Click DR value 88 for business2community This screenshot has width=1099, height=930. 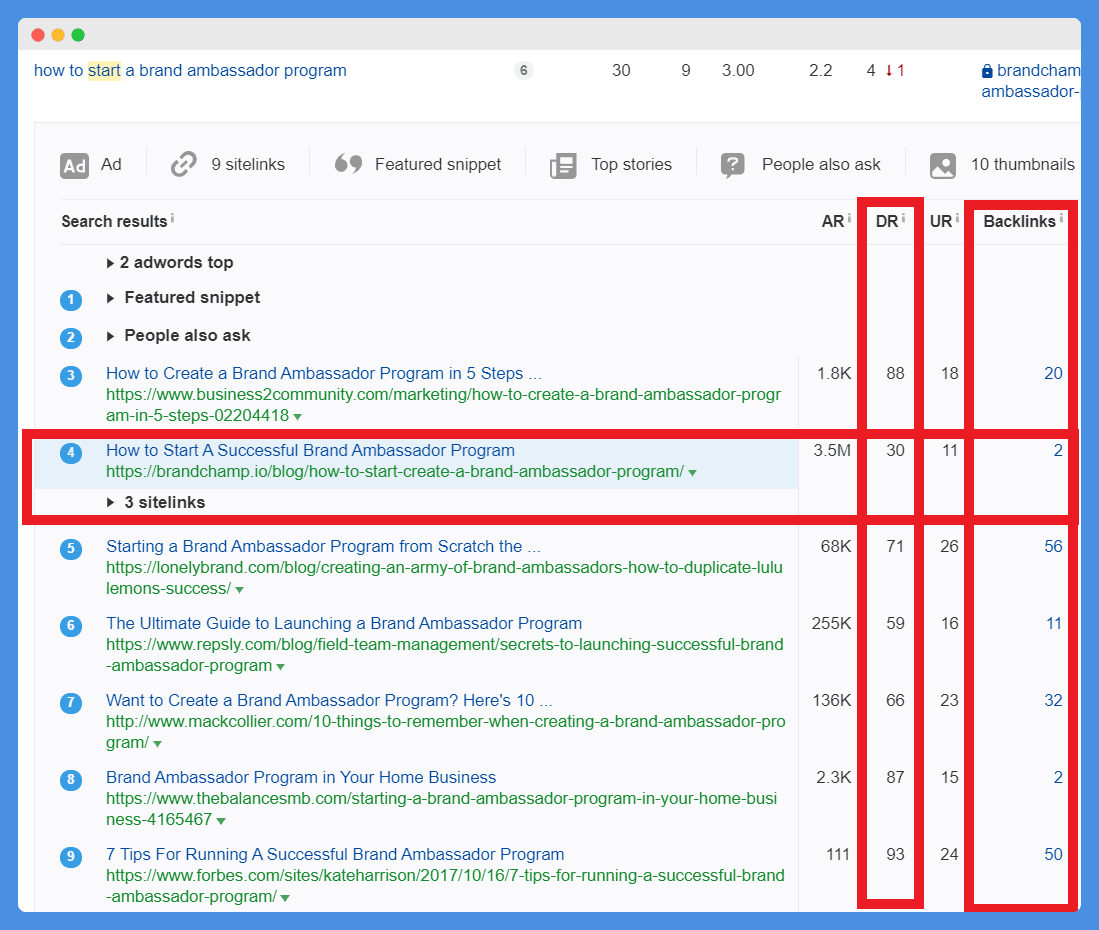895,374
